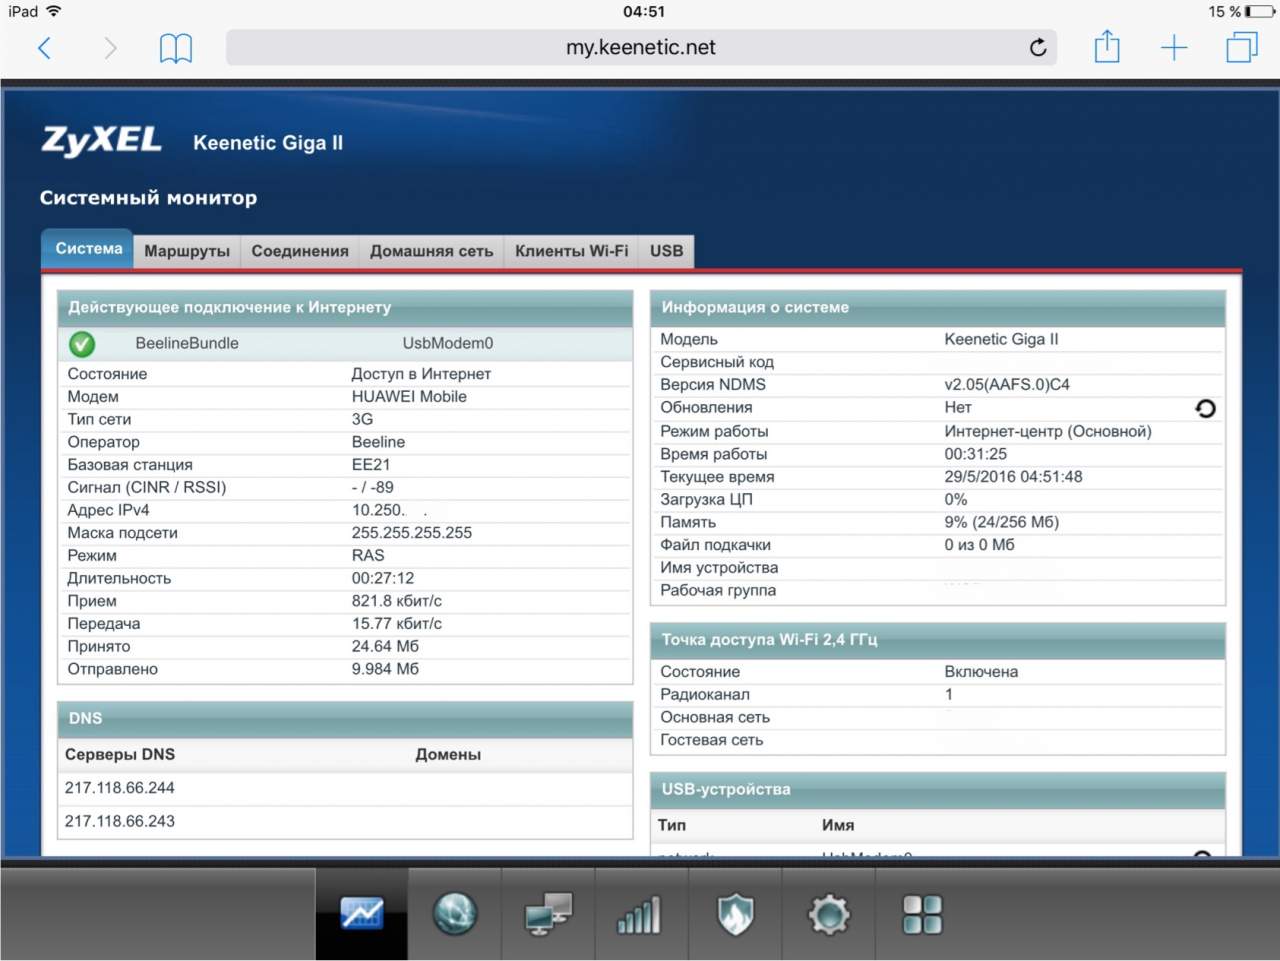Screen dimensions: 1280x961
Task: Open the Internet globe icon
Action: coord(455,914)
